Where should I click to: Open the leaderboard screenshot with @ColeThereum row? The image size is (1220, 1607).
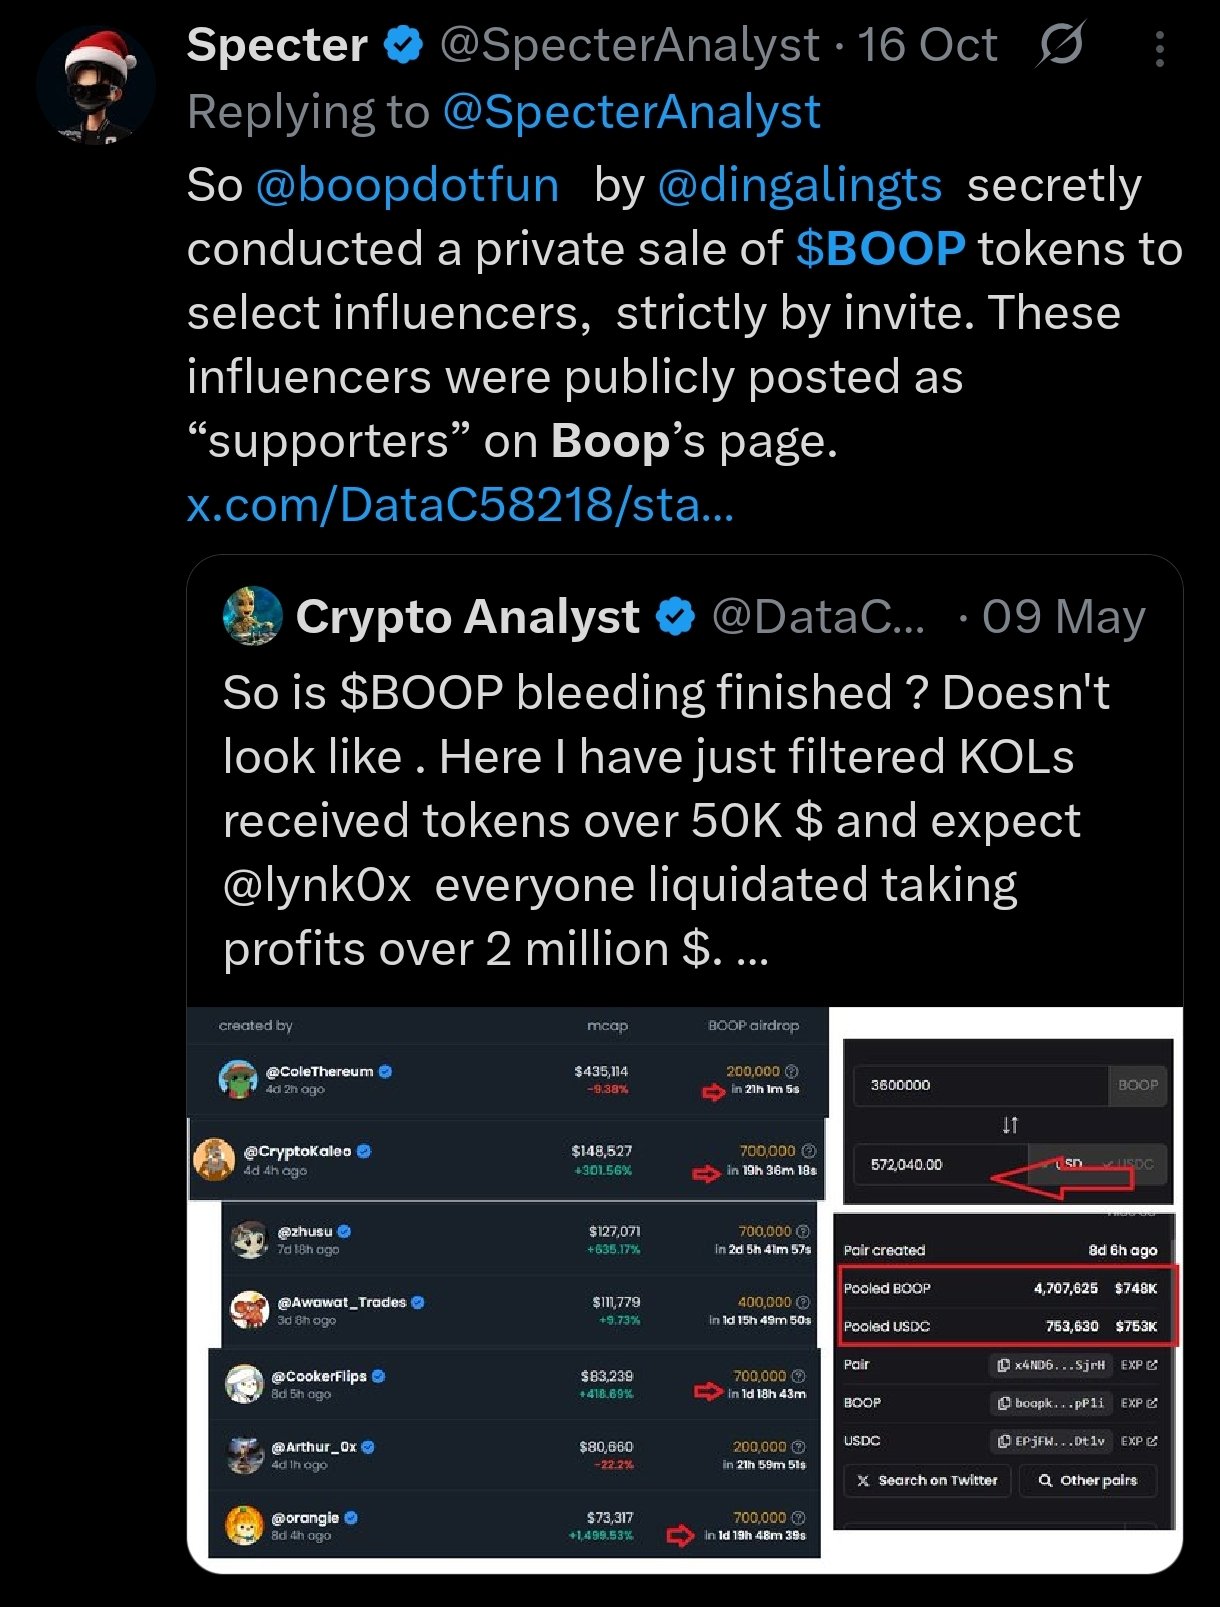click(507, 1282)
